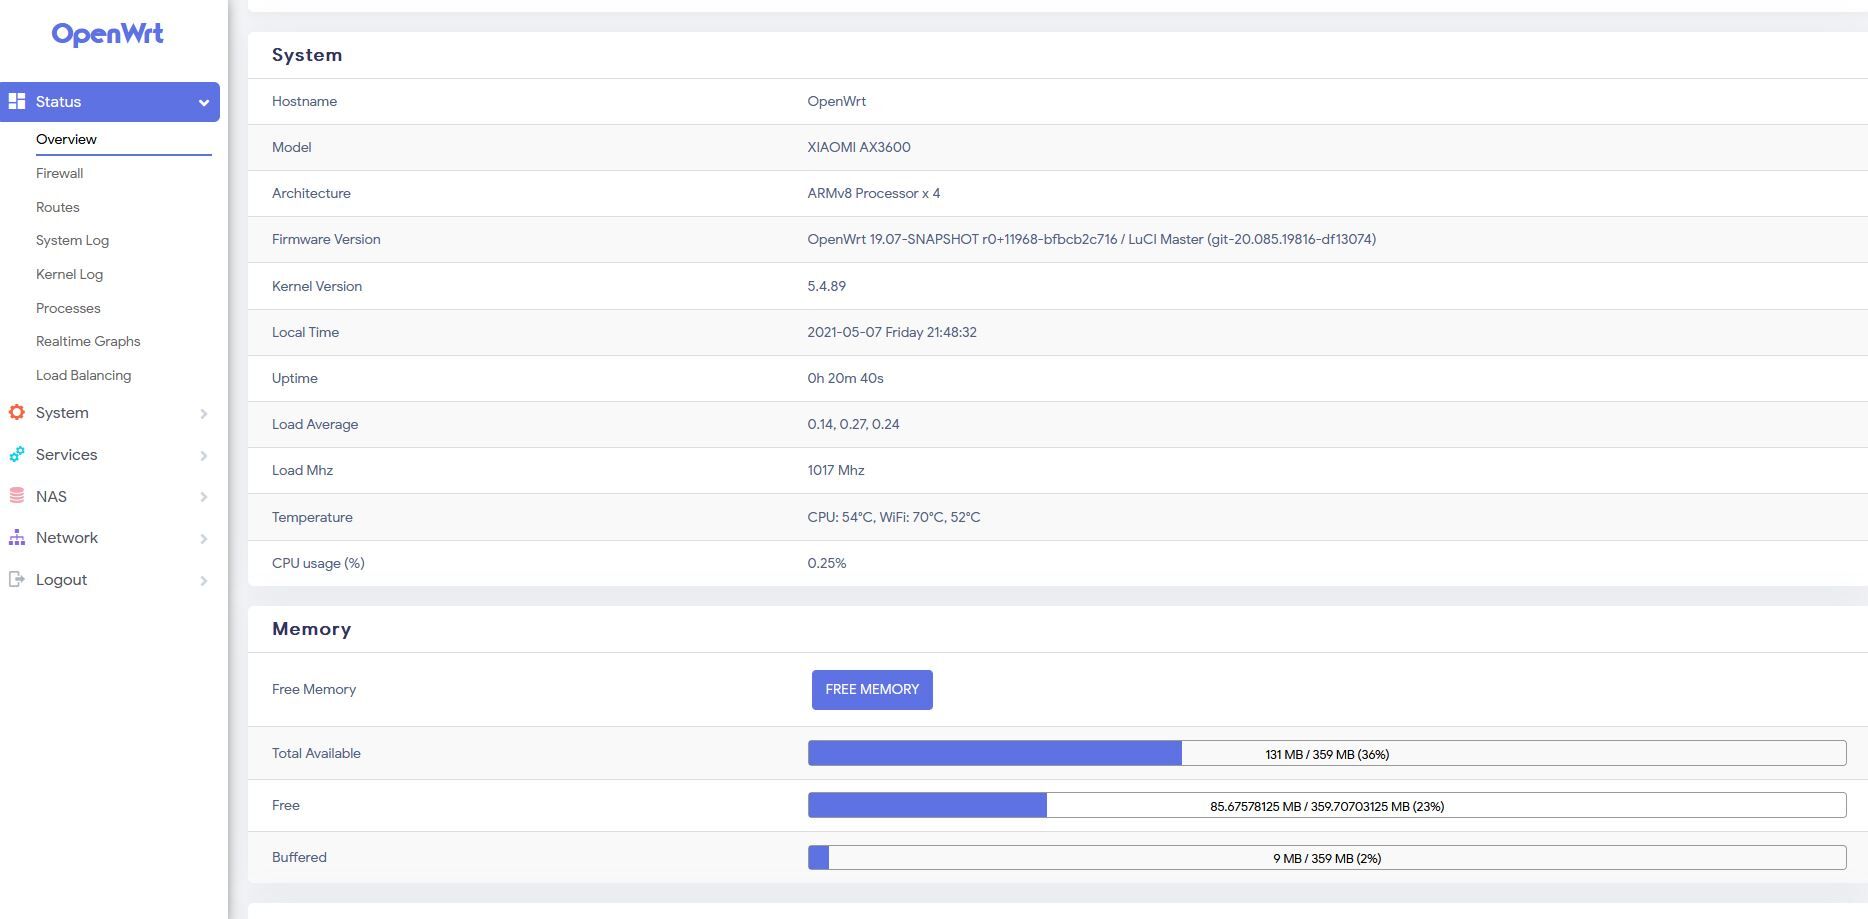Expand the System menu arrow

coord(204,413)
